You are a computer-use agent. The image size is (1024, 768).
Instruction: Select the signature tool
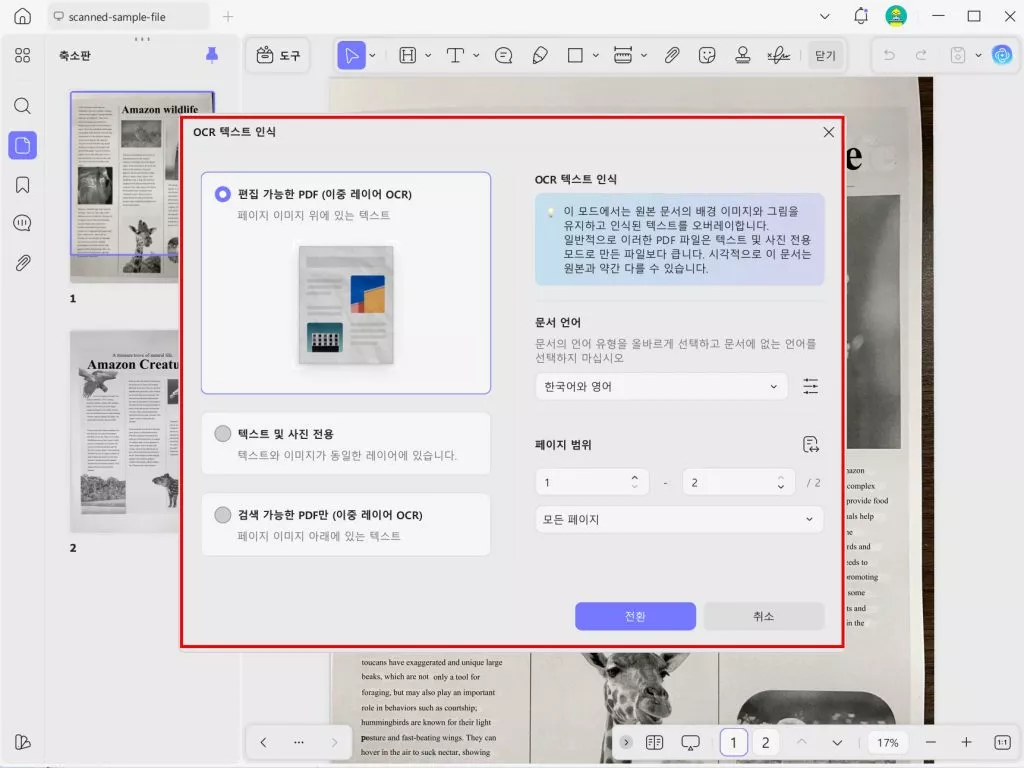[x=778, y=56]
